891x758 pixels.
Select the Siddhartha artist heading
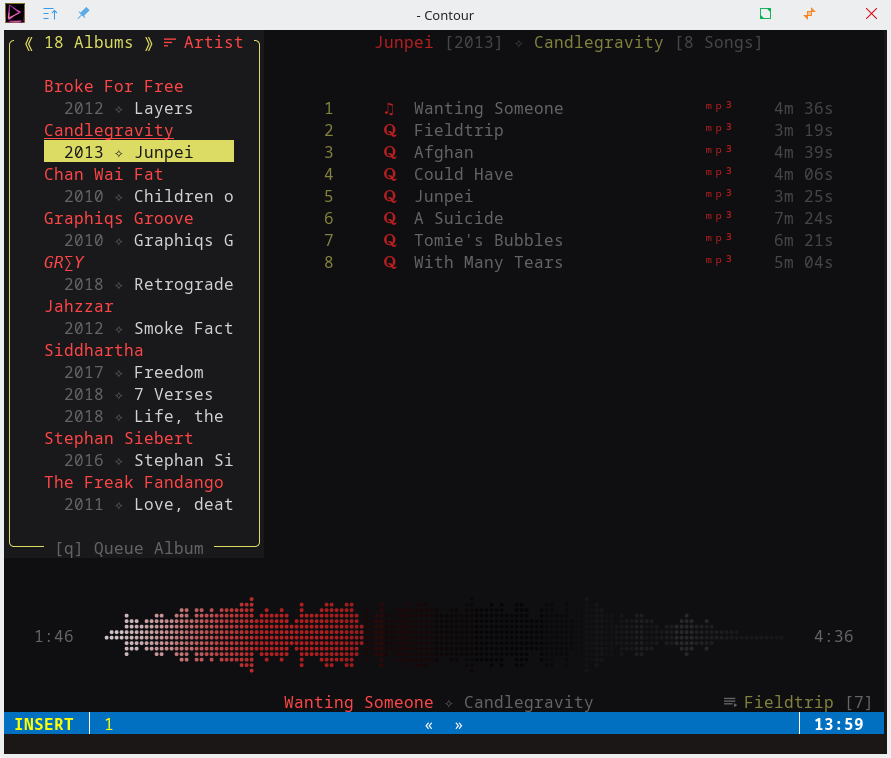point(93,350)
